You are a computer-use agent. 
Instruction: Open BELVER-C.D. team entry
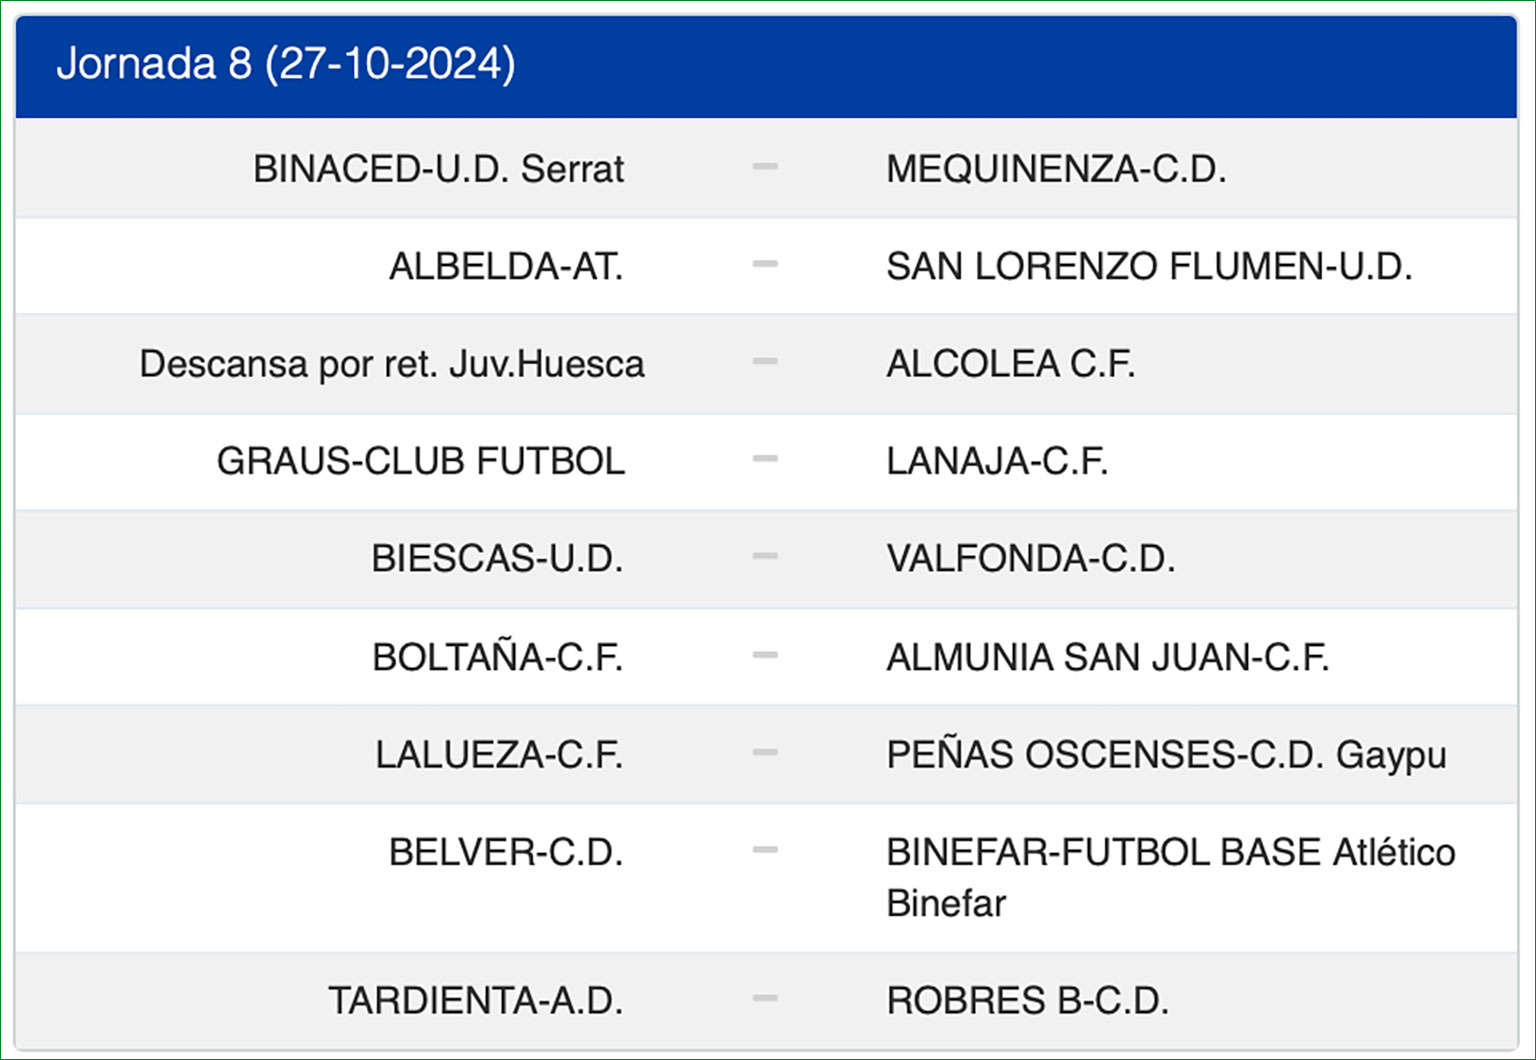point(506,852)
